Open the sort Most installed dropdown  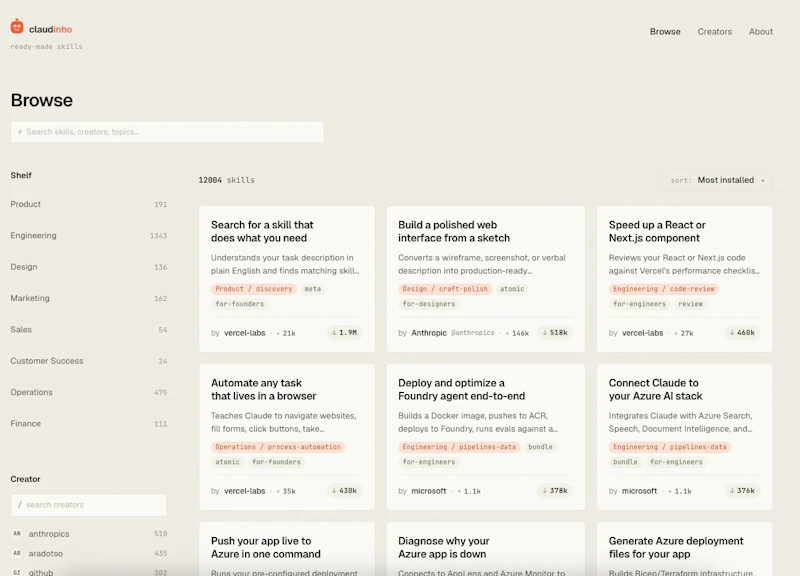[x=717, y=180]
